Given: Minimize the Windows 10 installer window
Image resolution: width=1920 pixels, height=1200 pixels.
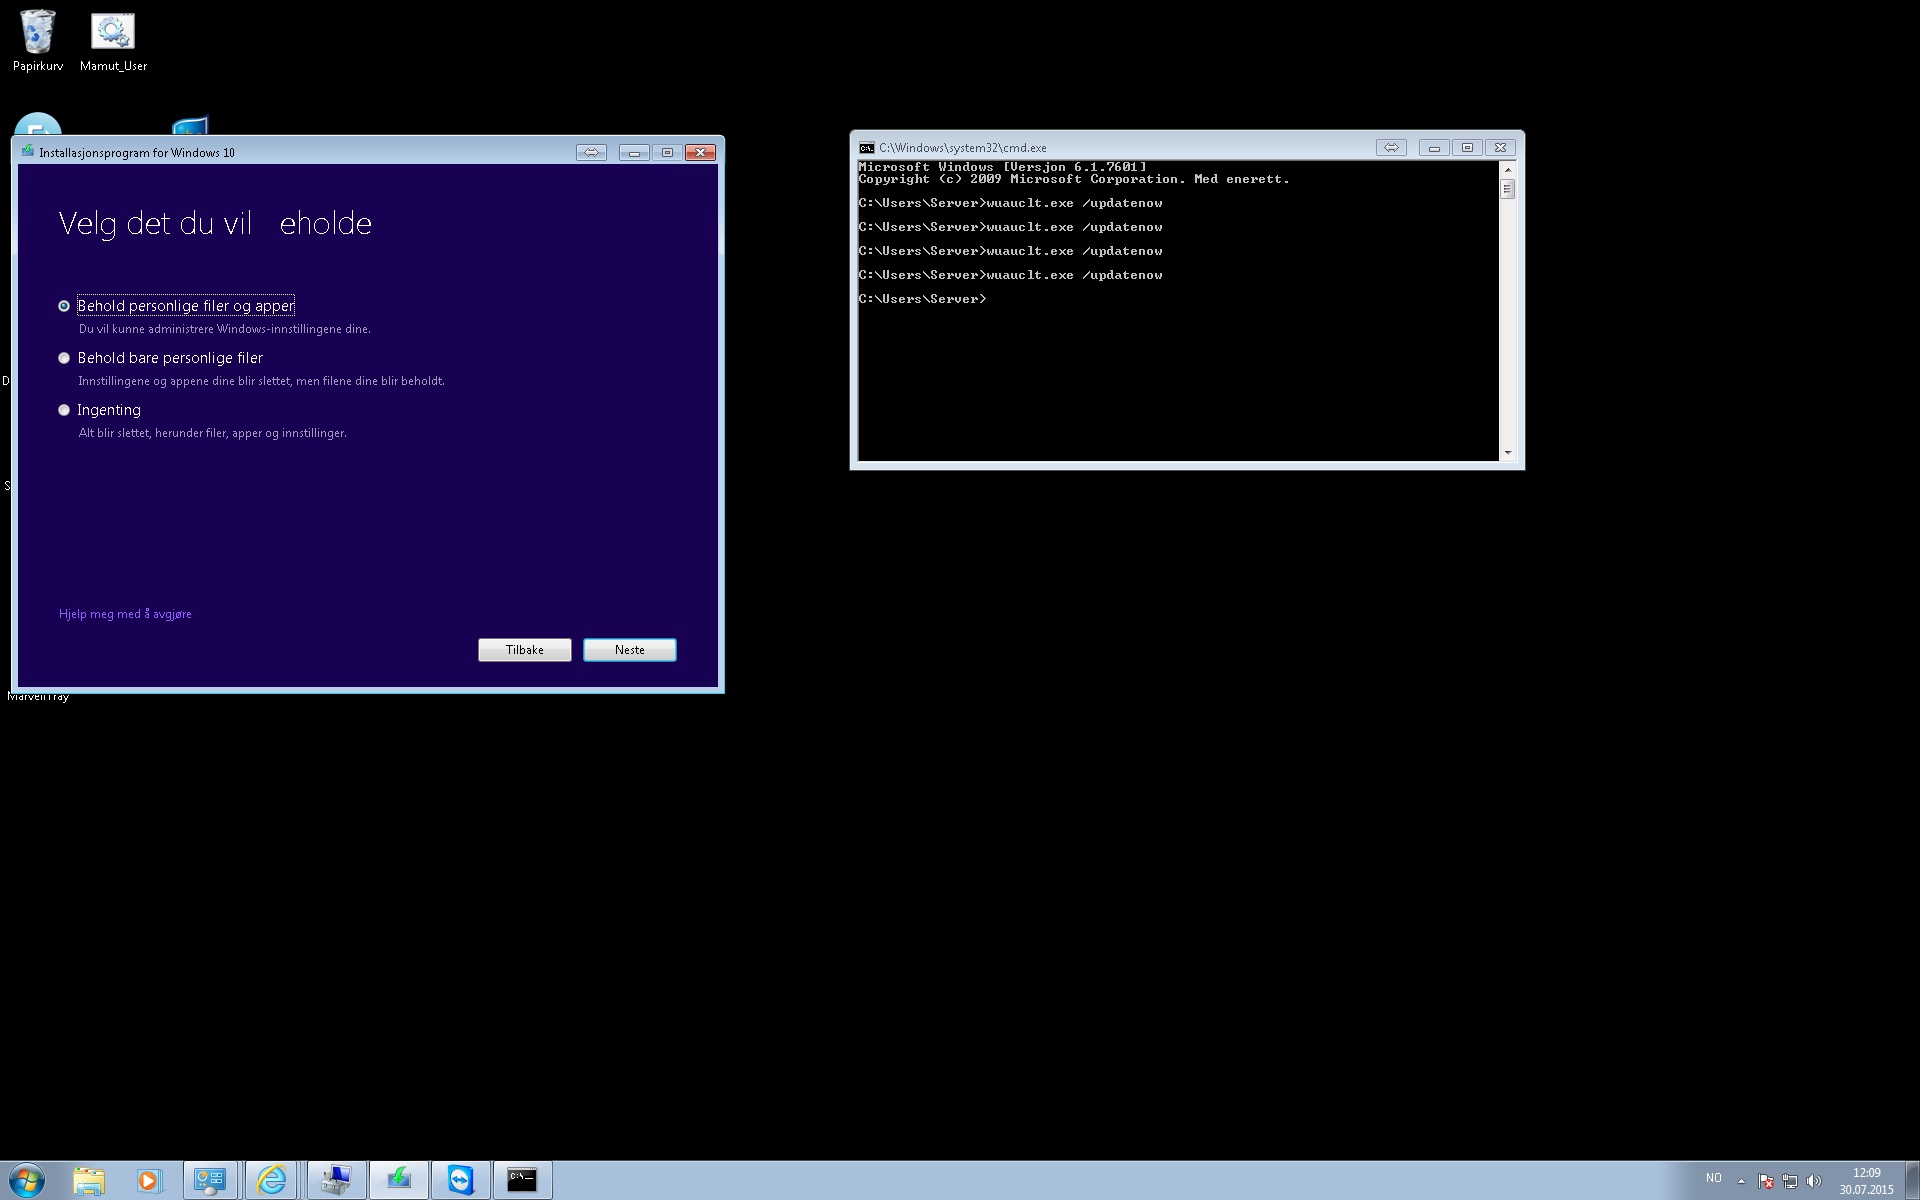Looking at the screenshot, I should point(634,152).
